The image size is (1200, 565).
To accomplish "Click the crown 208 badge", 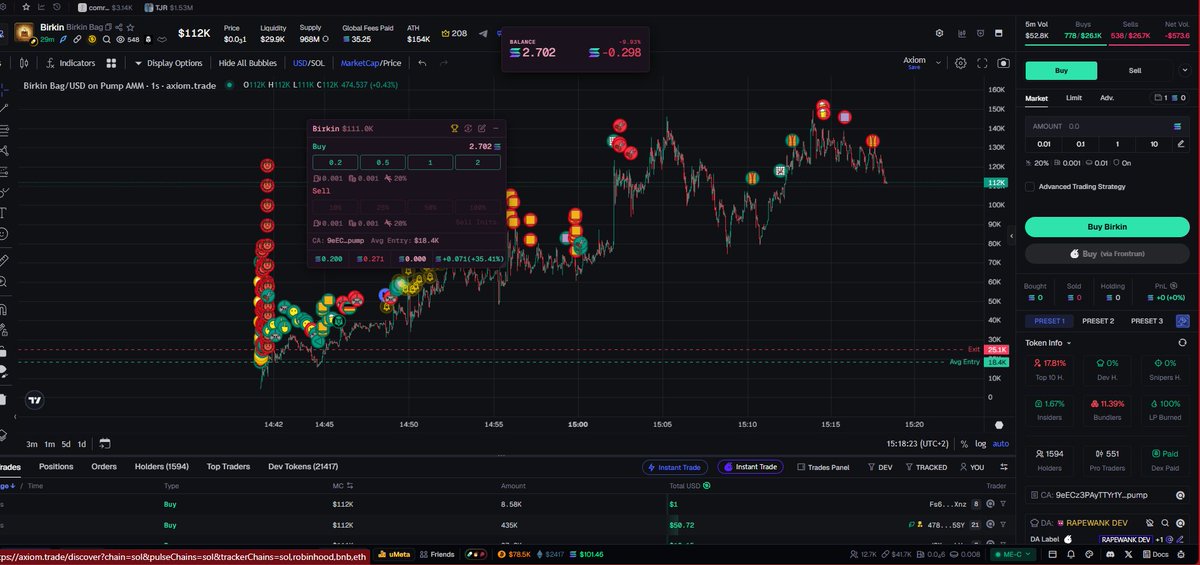I will [x=453, y=34].
